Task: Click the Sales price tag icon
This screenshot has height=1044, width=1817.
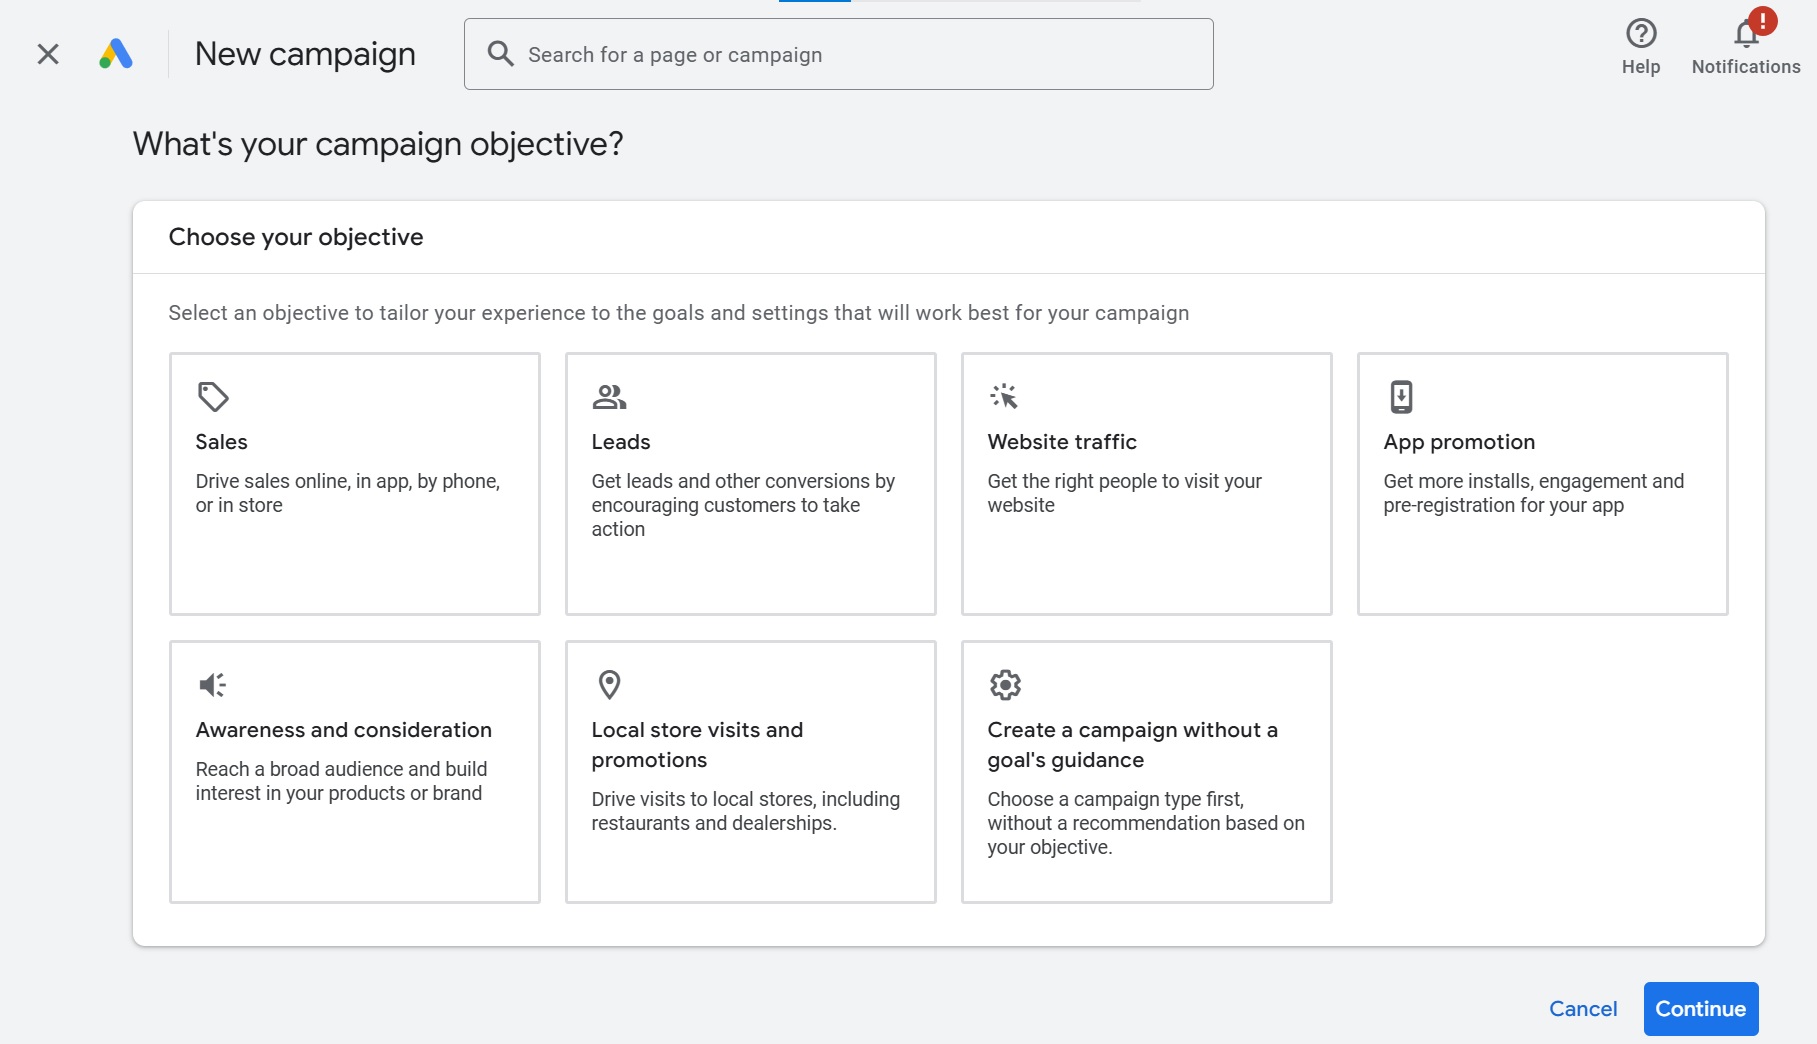Action: [213, 397]
